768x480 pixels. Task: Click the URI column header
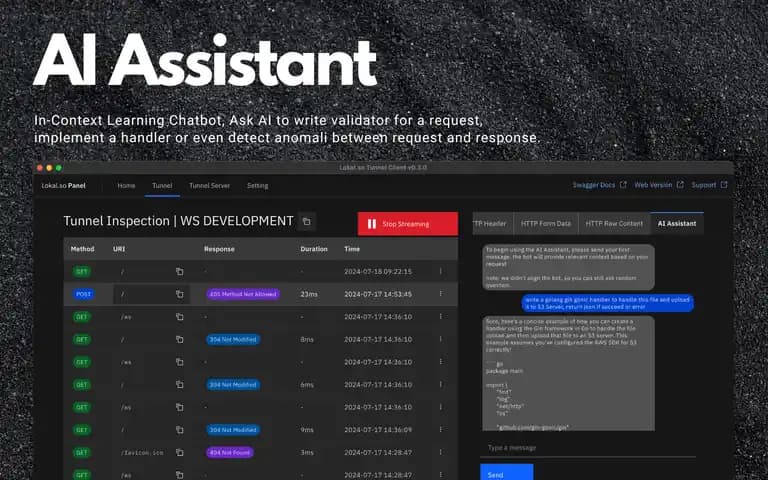tap(119, 249)
